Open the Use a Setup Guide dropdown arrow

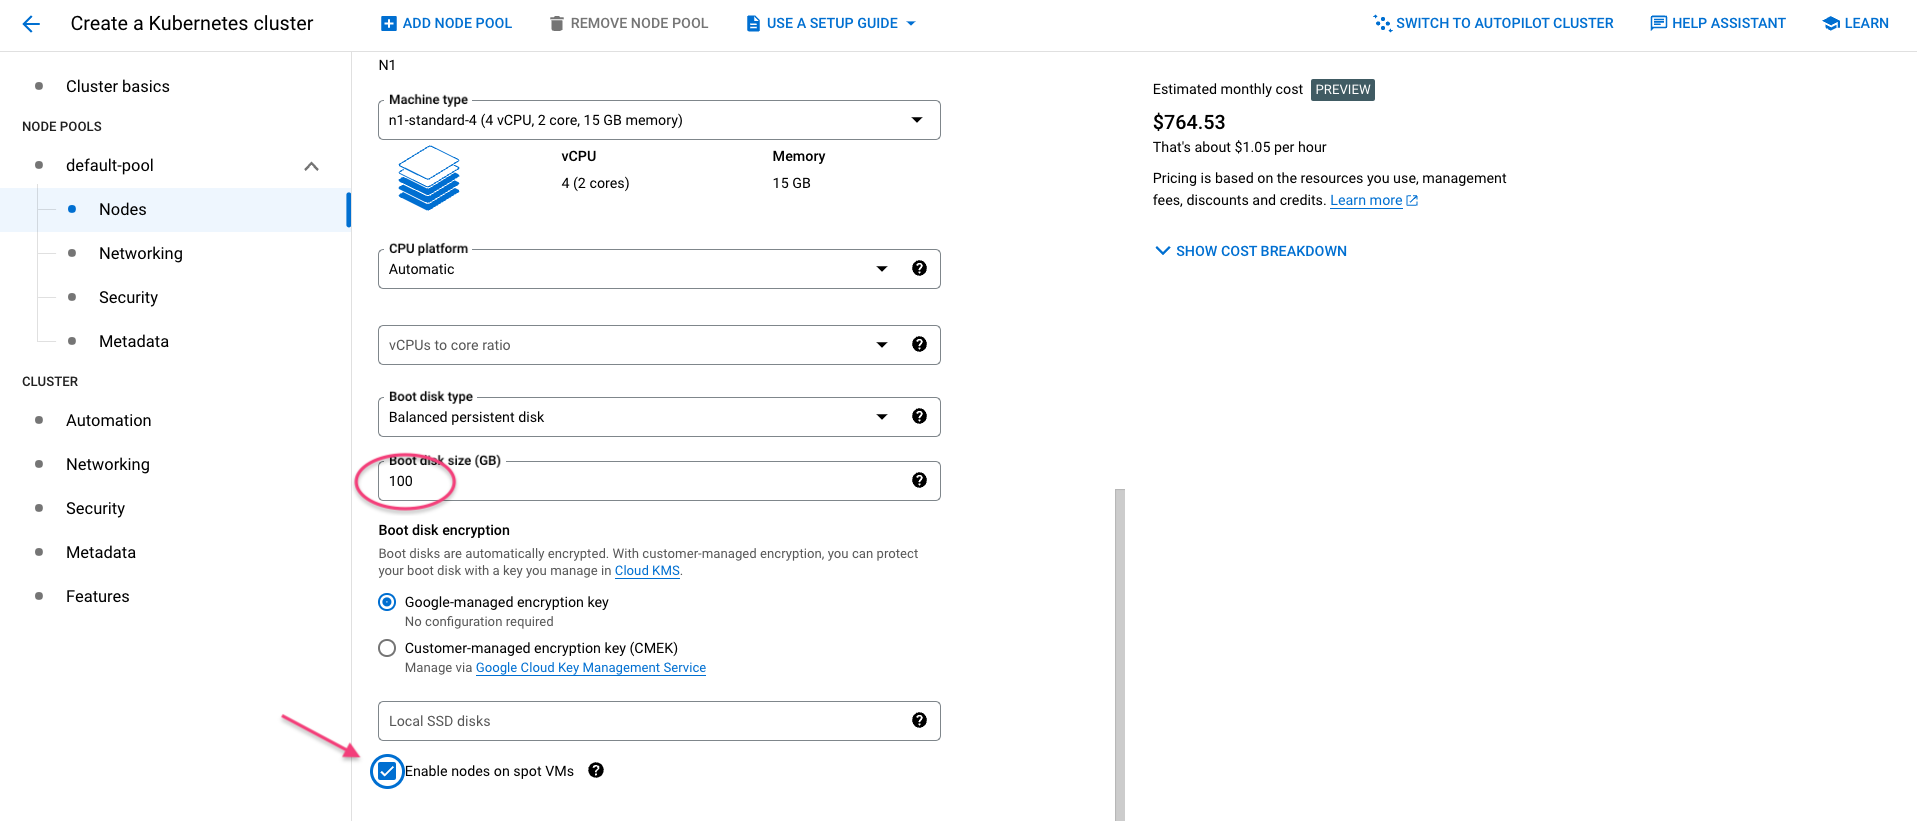[x=911, y=23]
